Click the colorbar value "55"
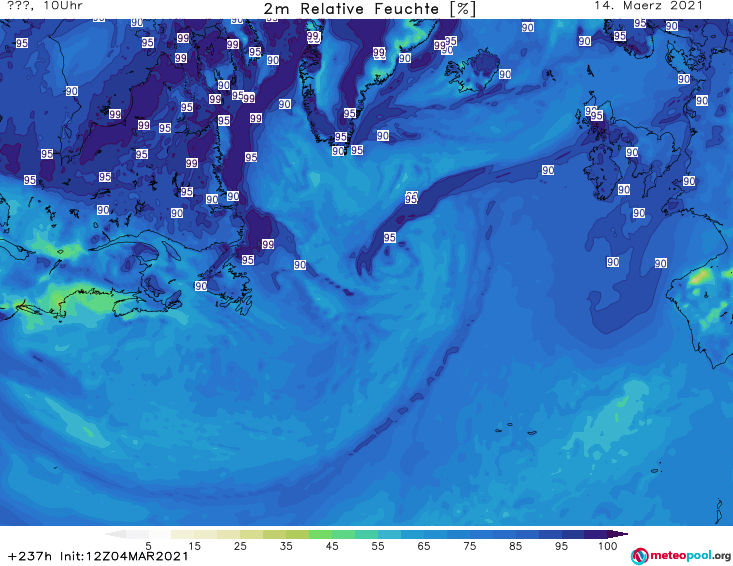Image resolution: width=733 pixels, height=566 pixels. coord(378,546)
